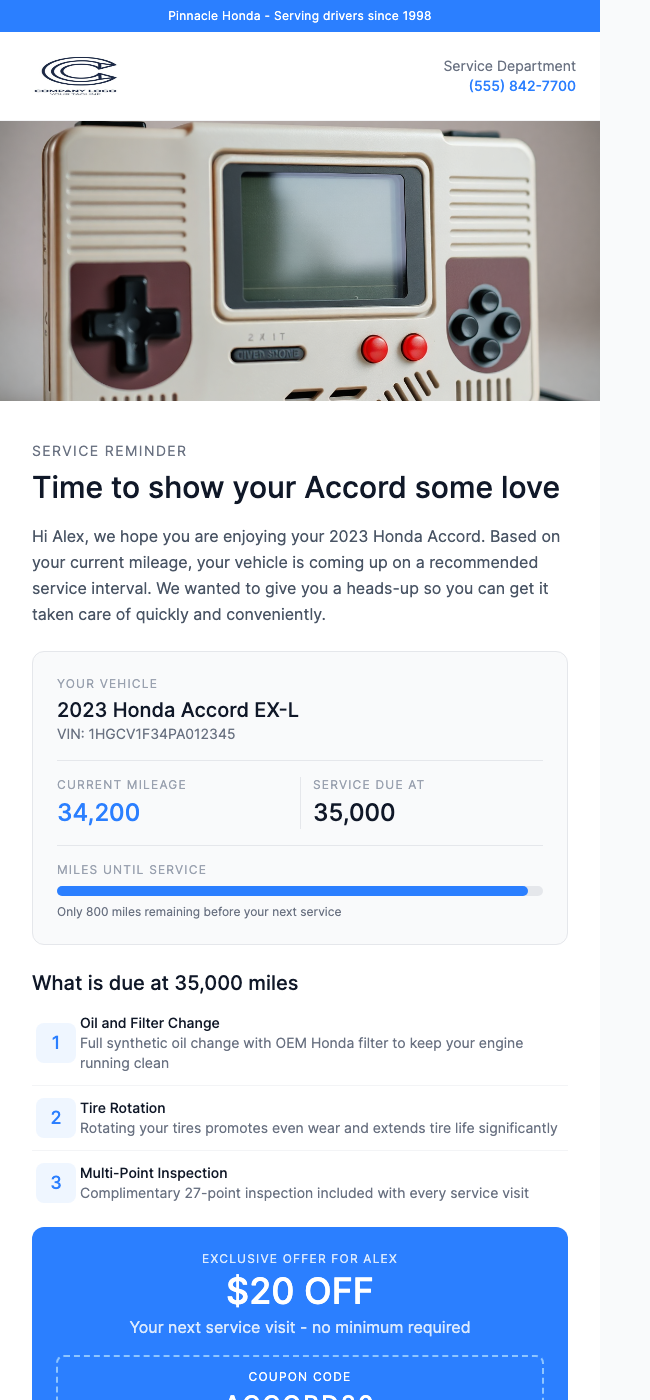650x1400 pixels.
Task: Click the VIN number text
Action: (147, 734)
